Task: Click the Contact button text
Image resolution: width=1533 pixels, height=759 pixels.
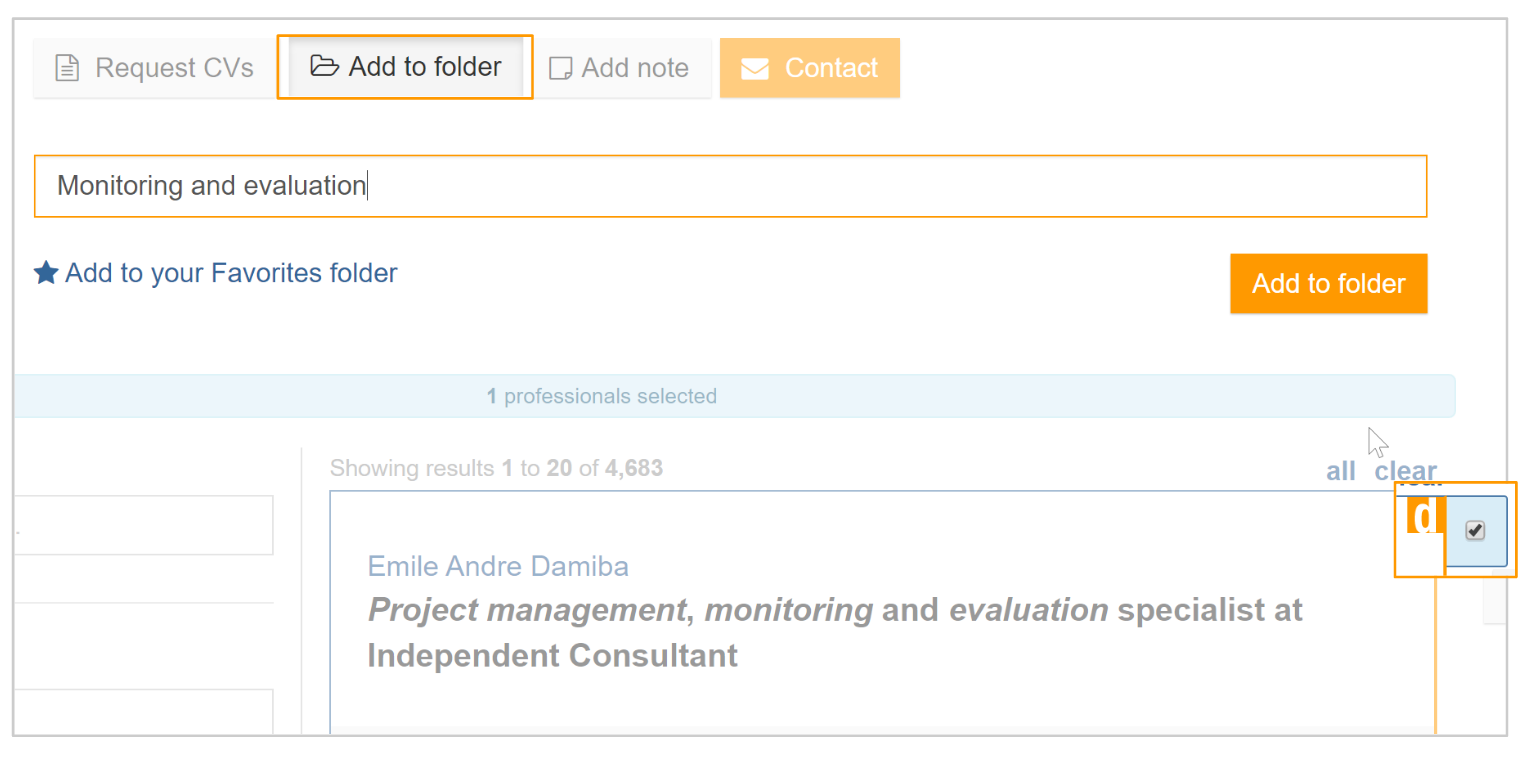Action: [831, 68]
